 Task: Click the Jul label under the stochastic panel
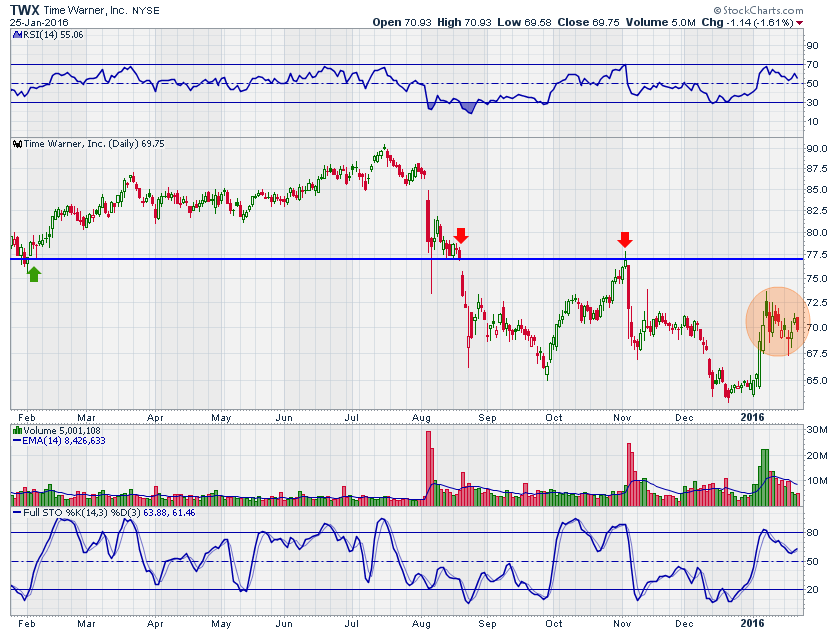(351, 623)
